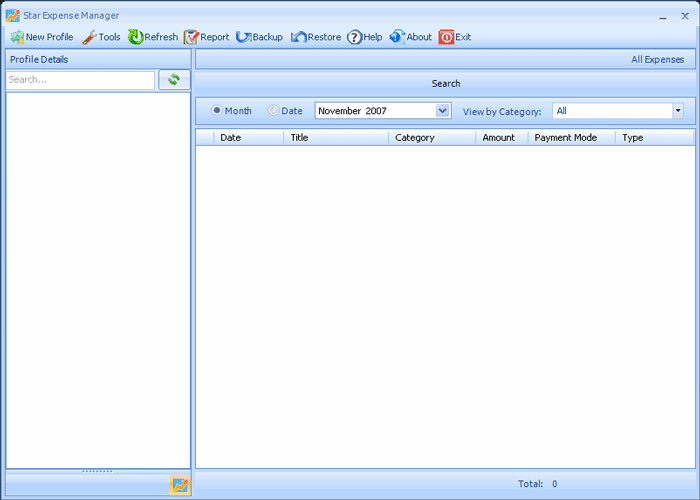Click the green profile refresh button beside Search
Screen dimensions: 700x500
tap(174, 80)
